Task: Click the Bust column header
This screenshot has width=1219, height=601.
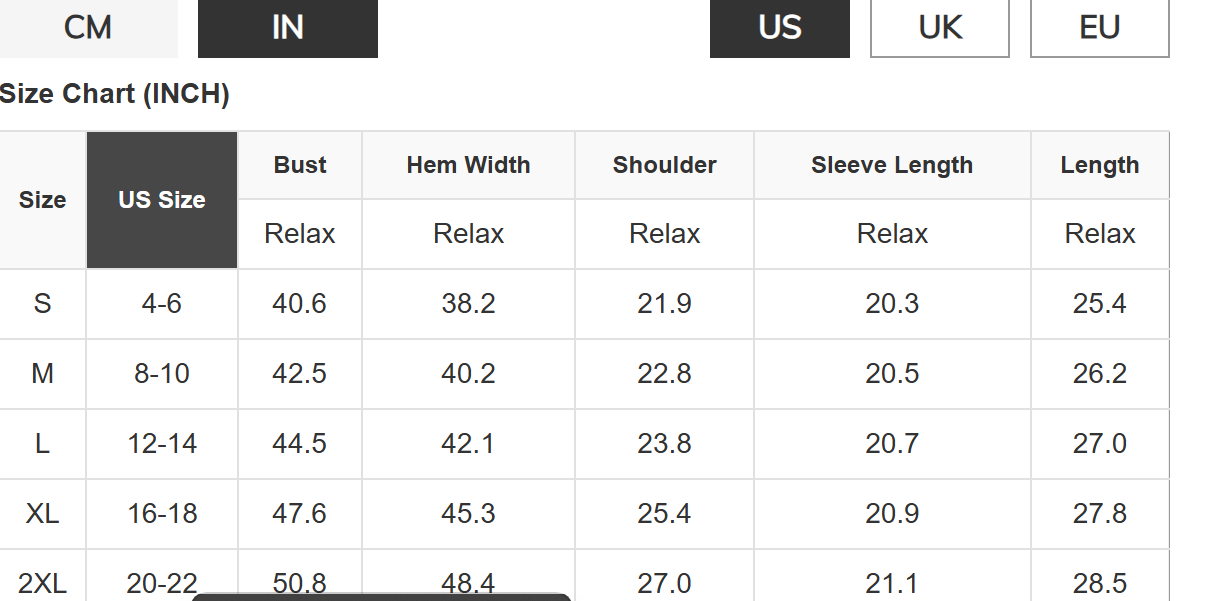Action: [300, 165]
